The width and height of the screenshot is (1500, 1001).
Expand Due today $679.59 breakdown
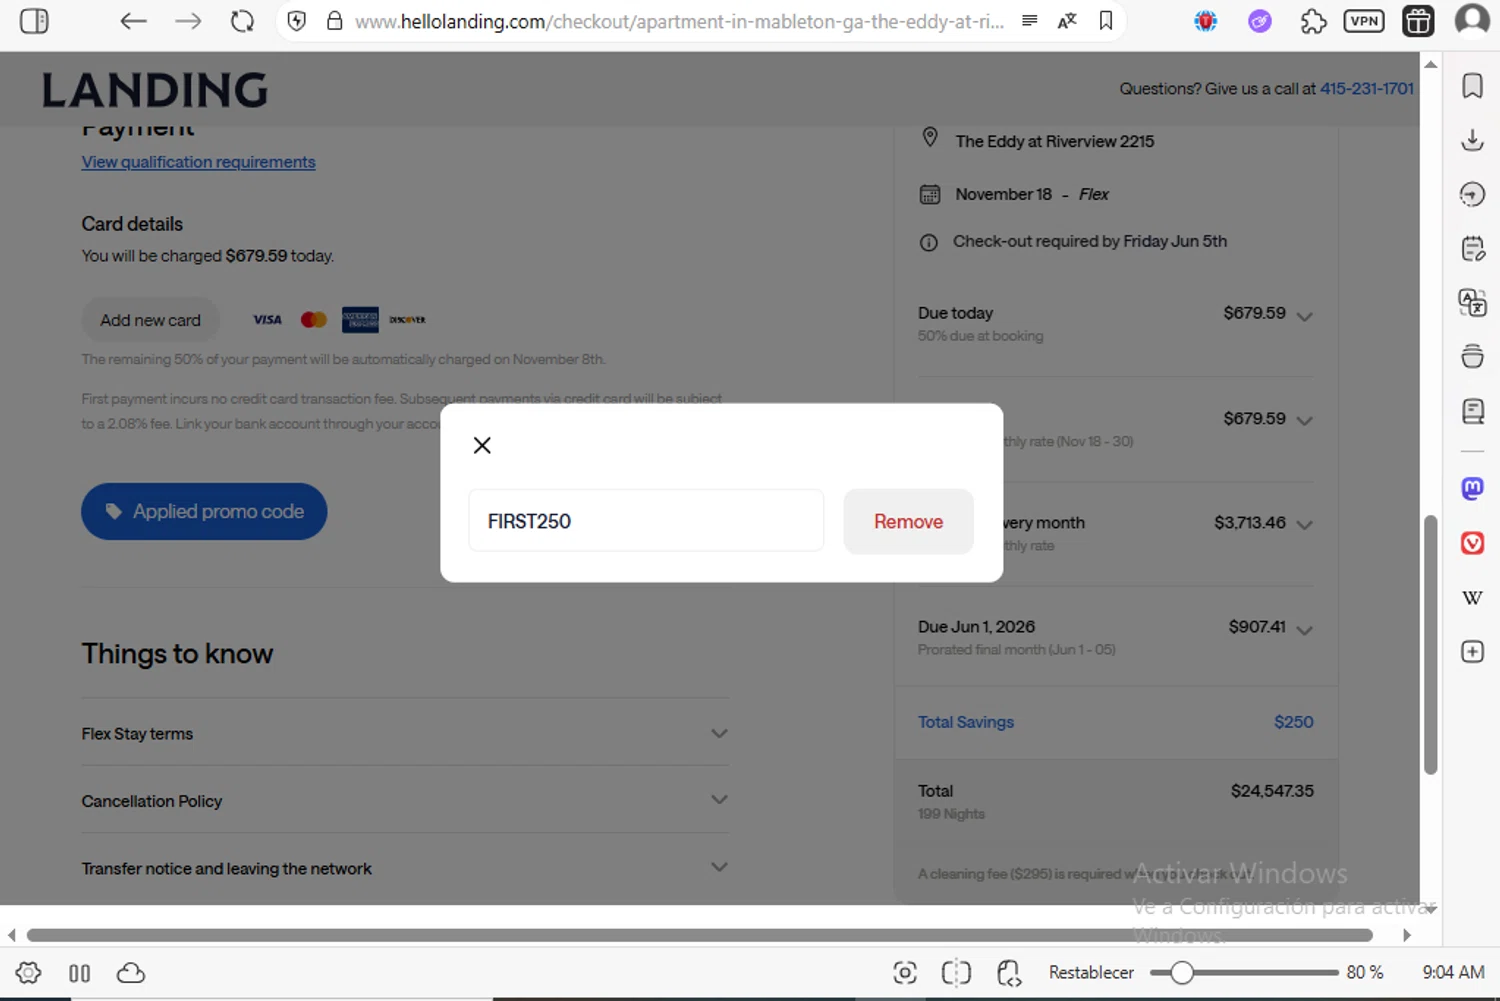coord(1304,316)
